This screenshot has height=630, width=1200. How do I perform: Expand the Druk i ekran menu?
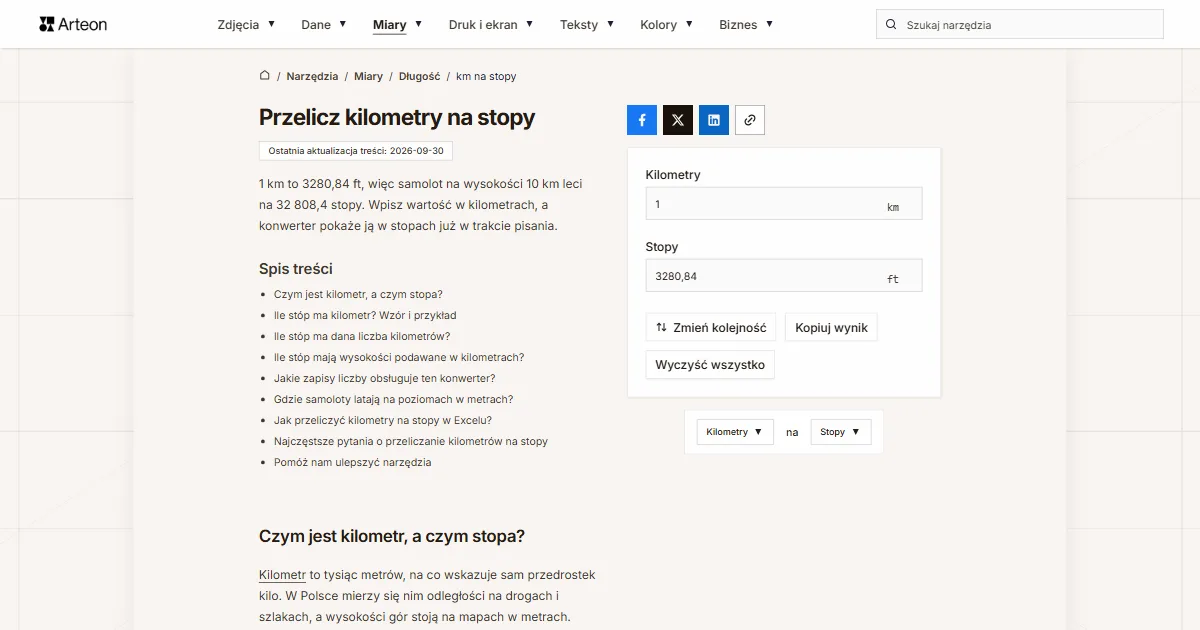(491, 24)
